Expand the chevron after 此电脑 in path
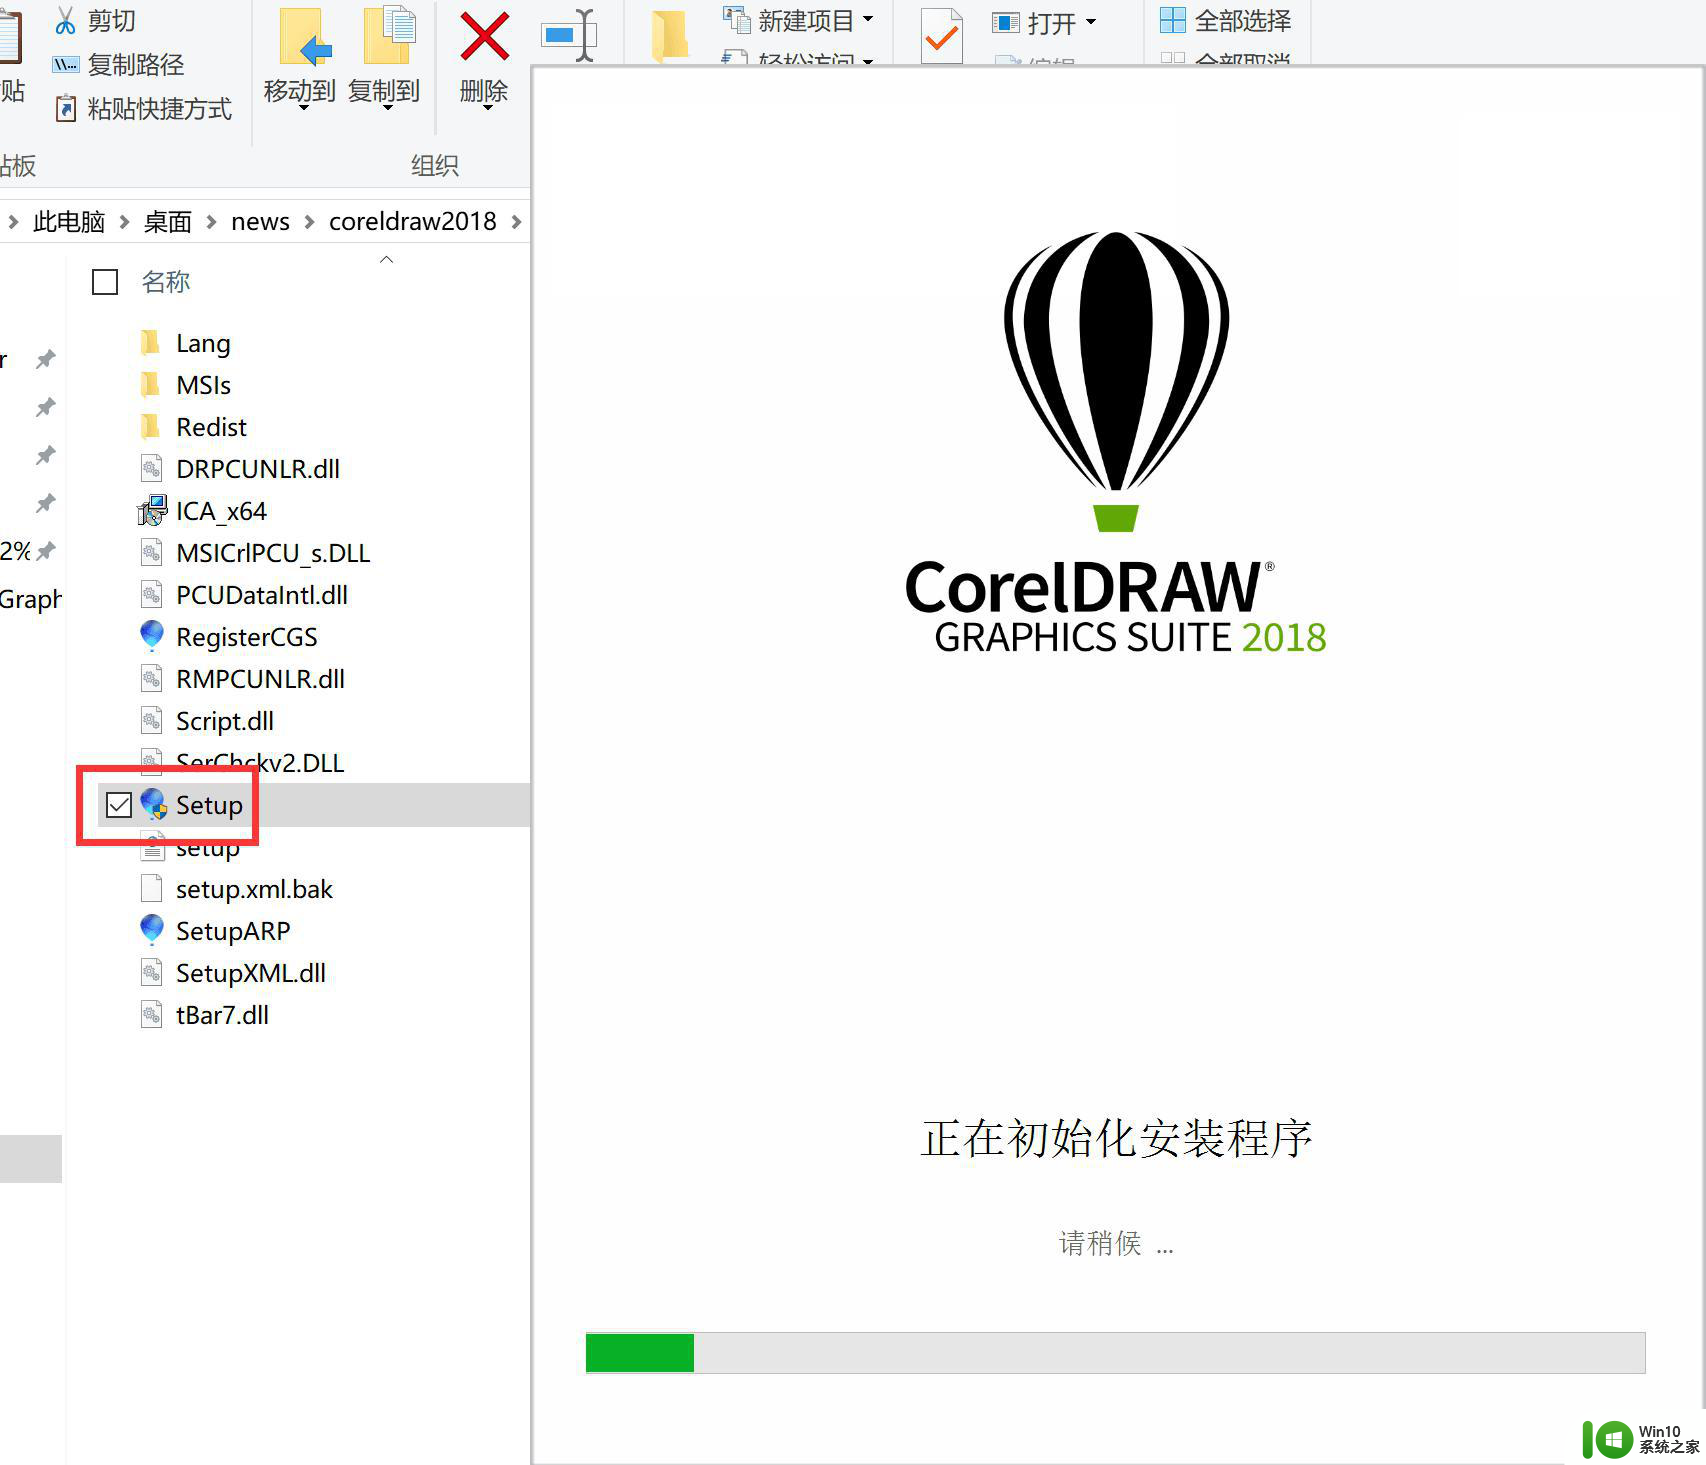1706x1465 pixels. click(124, 221)
